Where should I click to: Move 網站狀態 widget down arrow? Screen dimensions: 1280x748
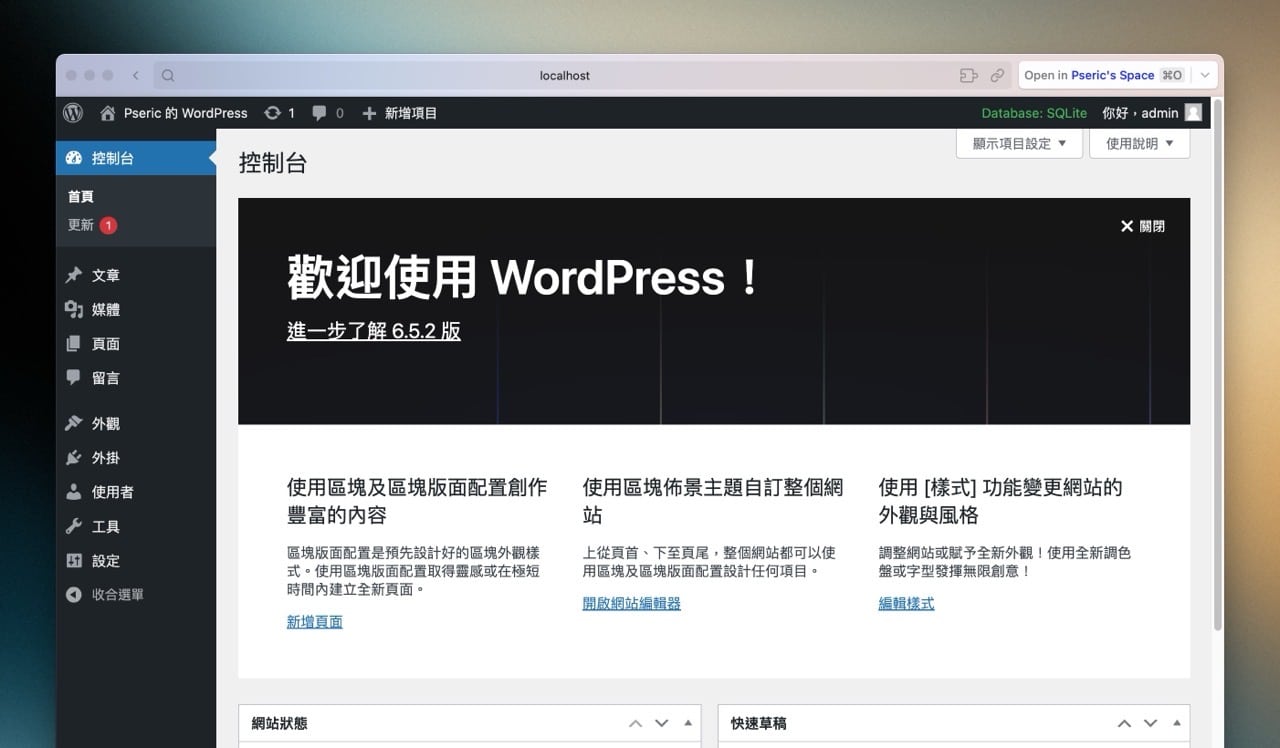click(x=661, y=723)
